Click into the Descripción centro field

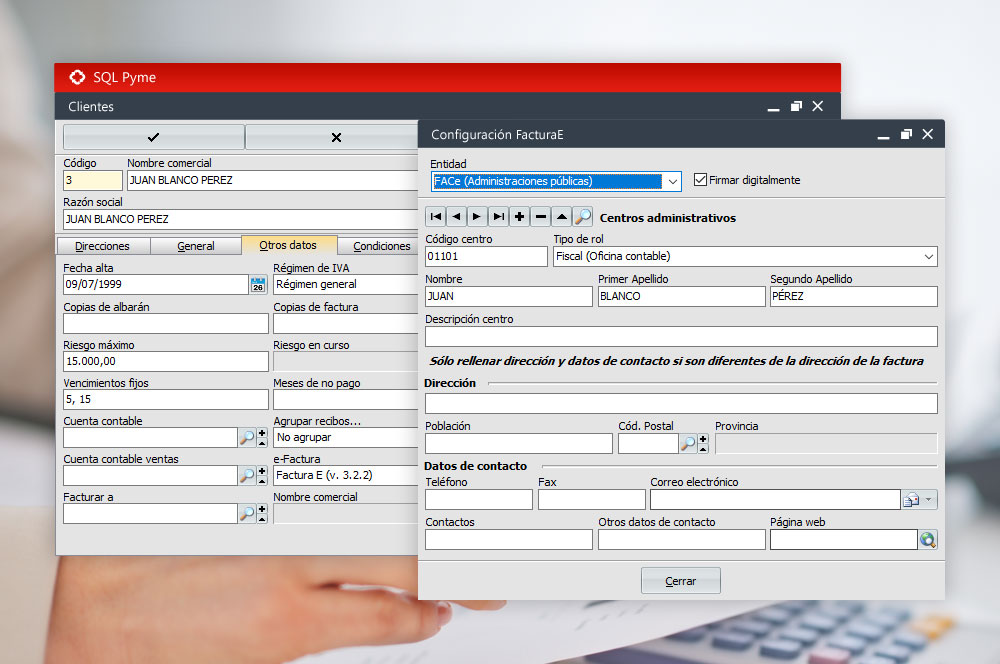tap(680, 337)
